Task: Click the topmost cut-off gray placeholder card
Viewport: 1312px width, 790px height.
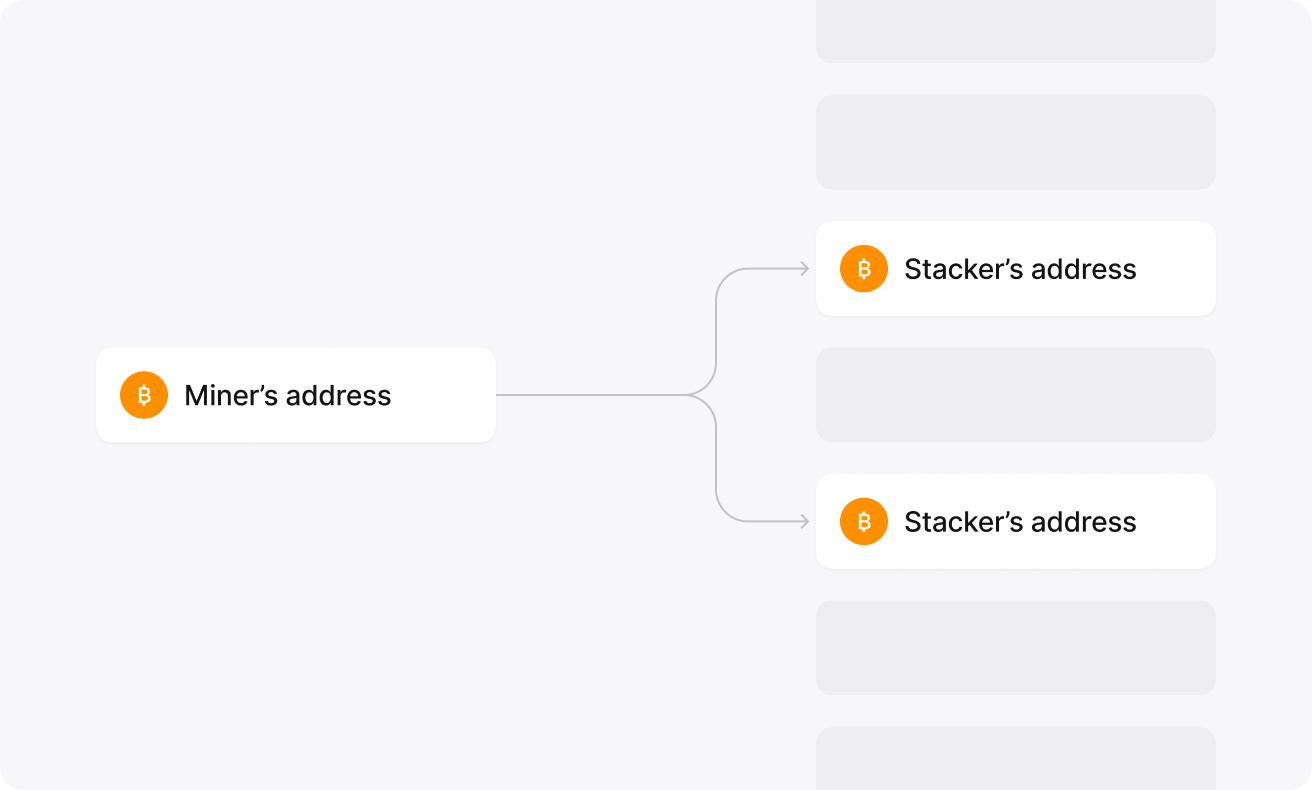Action: coord(1015,30)
